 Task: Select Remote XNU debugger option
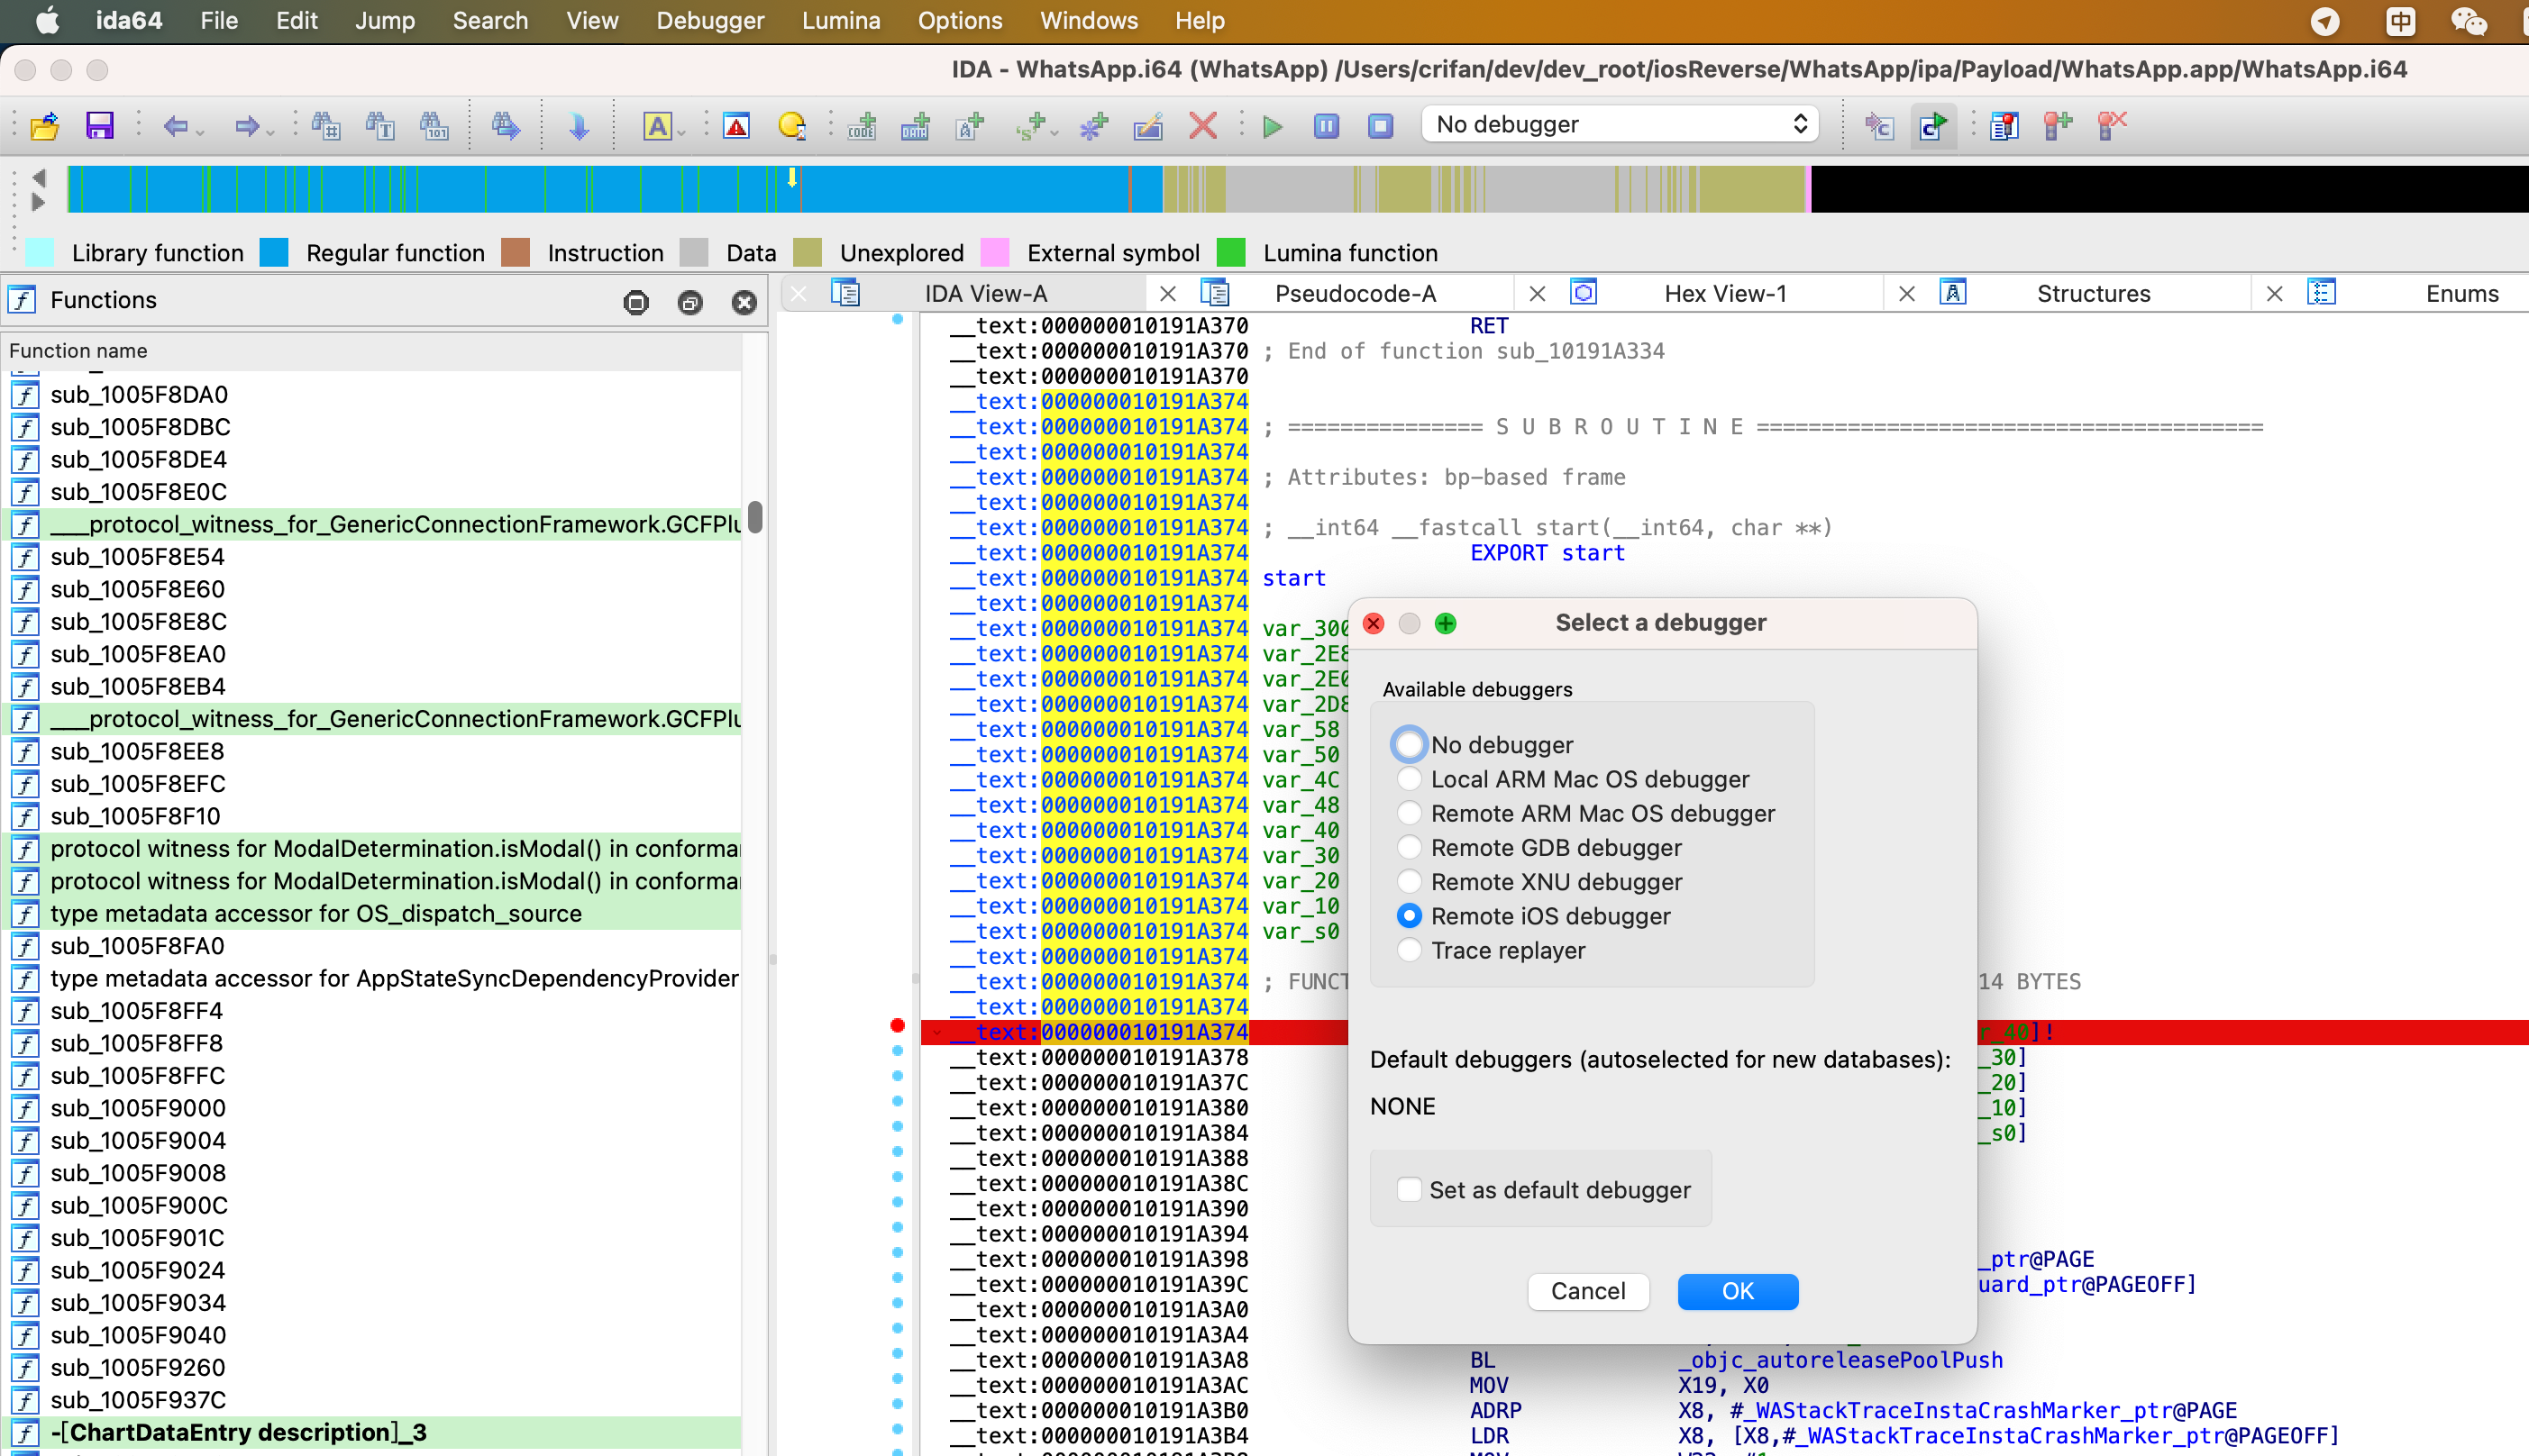pos(1408,881)
